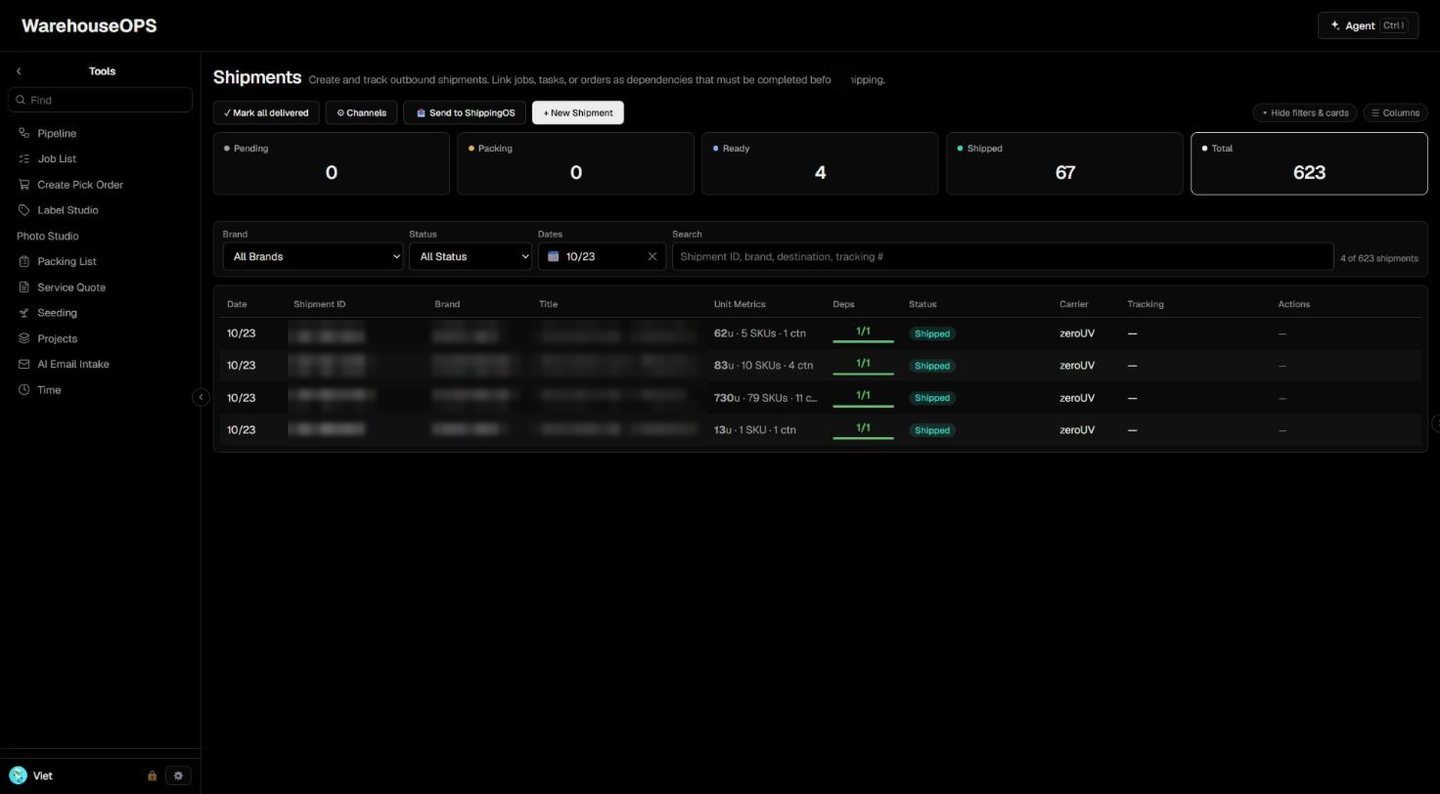Clear the 10/23 date filter

(x=652, y=257)
